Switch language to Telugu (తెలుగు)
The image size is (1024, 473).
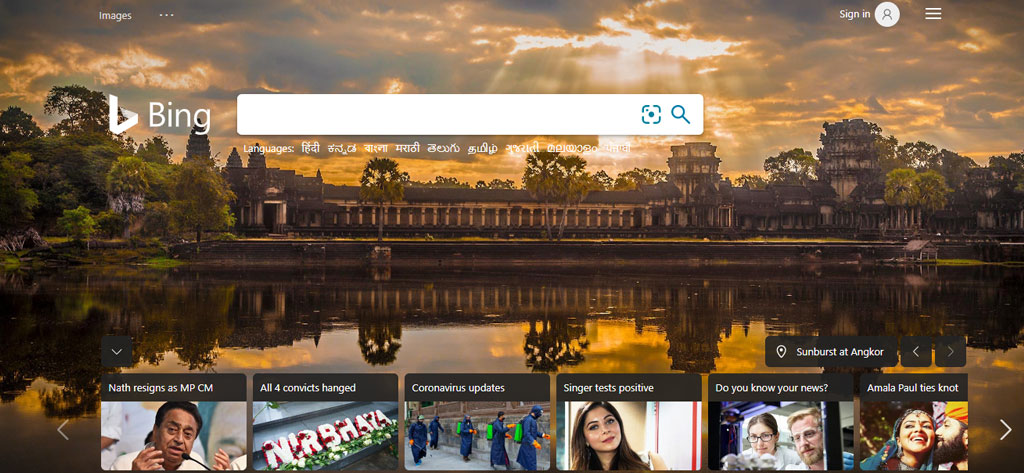[x=444, y=148]
